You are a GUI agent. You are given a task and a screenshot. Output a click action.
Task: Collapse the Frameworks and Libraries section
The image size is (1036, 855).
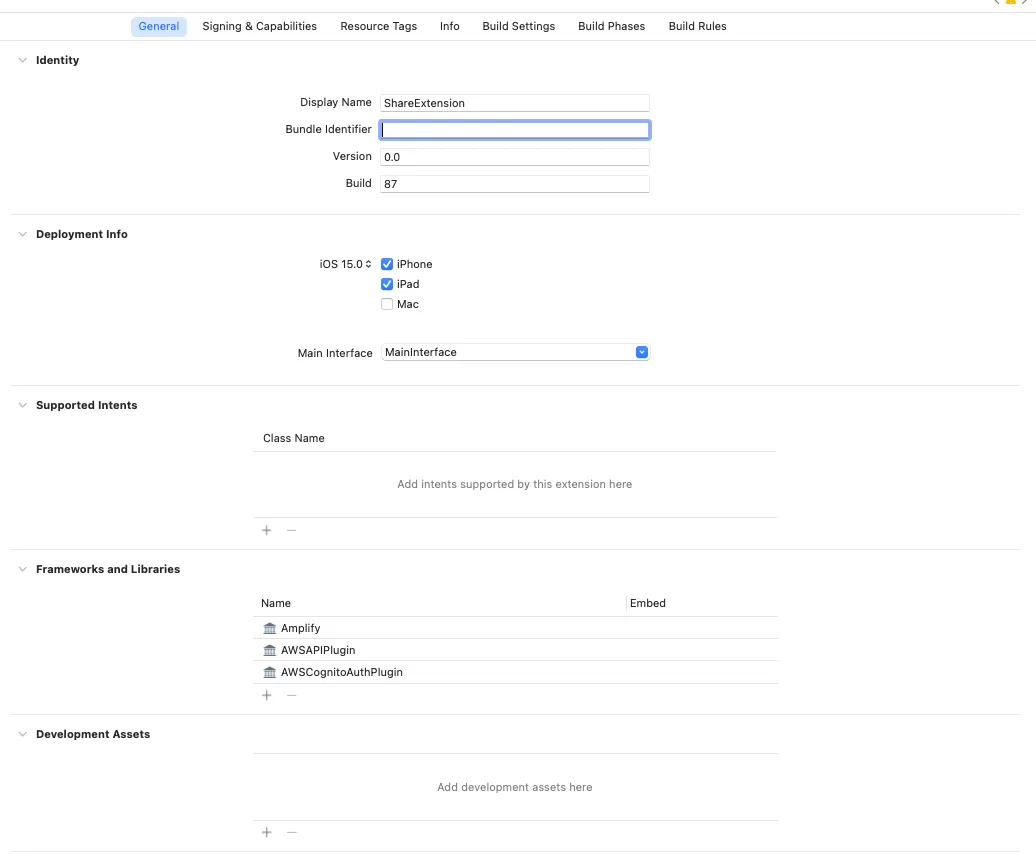coord(23,569)
